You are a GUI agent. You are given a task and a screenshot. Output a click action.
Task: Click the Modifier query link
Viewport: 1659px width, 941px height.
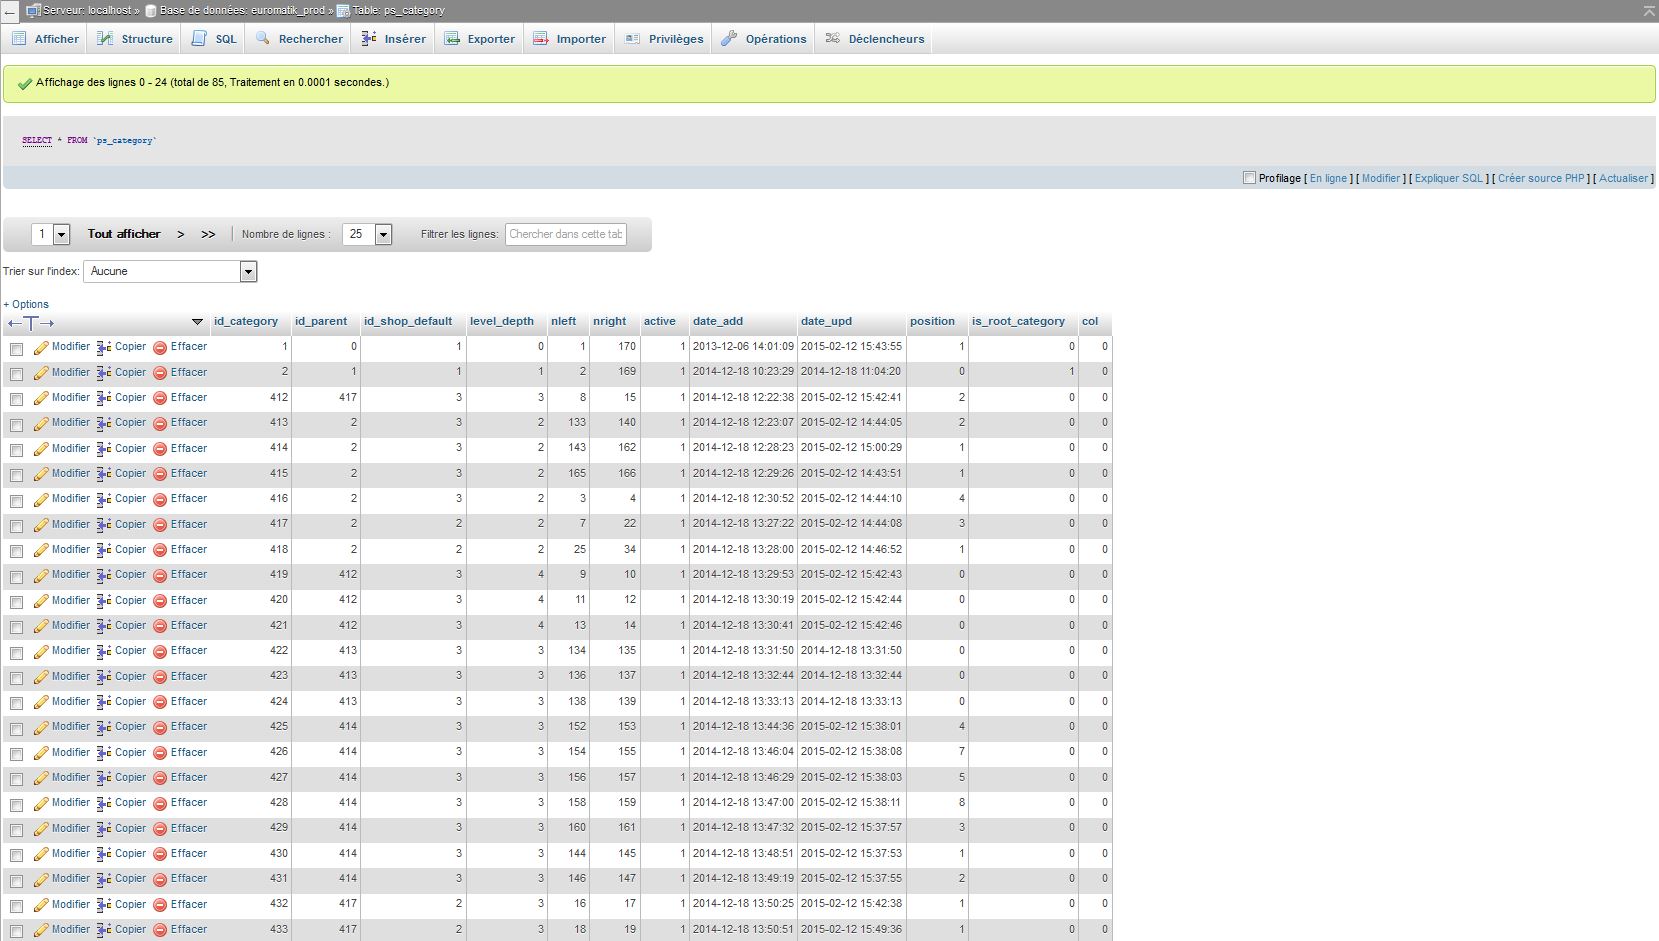1381,178
